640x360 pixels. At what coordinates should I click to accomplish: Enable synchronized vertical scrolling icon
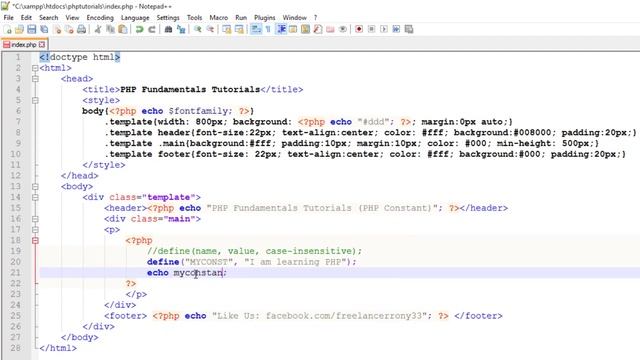[227, 29]
